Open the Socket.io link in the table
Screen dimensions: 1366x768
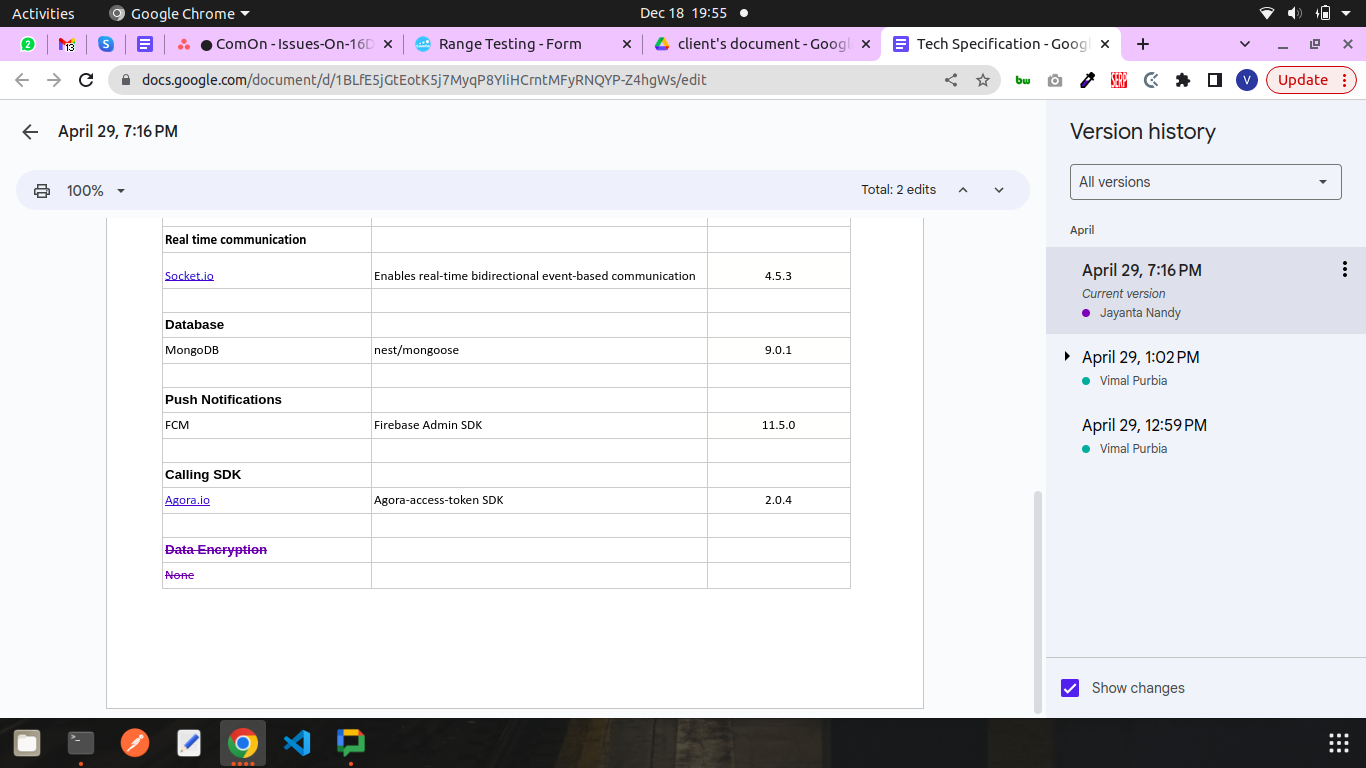[x=189, y=276]
